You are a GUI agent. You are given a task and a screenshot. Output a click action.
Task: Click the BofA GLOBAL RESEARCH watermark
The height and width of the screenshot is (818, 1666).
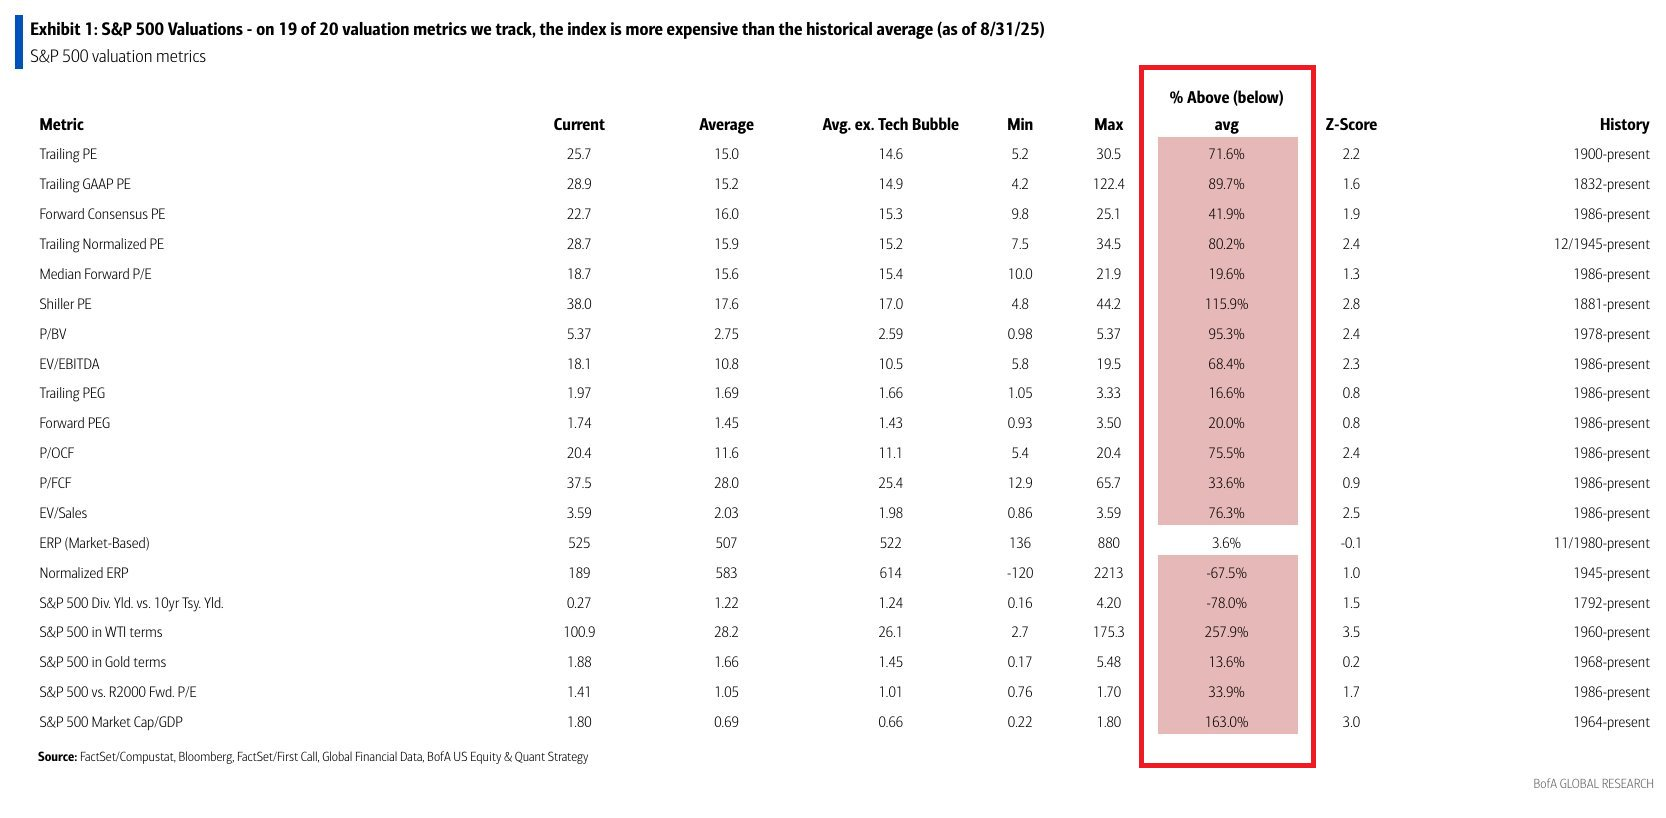point(1593,784)
